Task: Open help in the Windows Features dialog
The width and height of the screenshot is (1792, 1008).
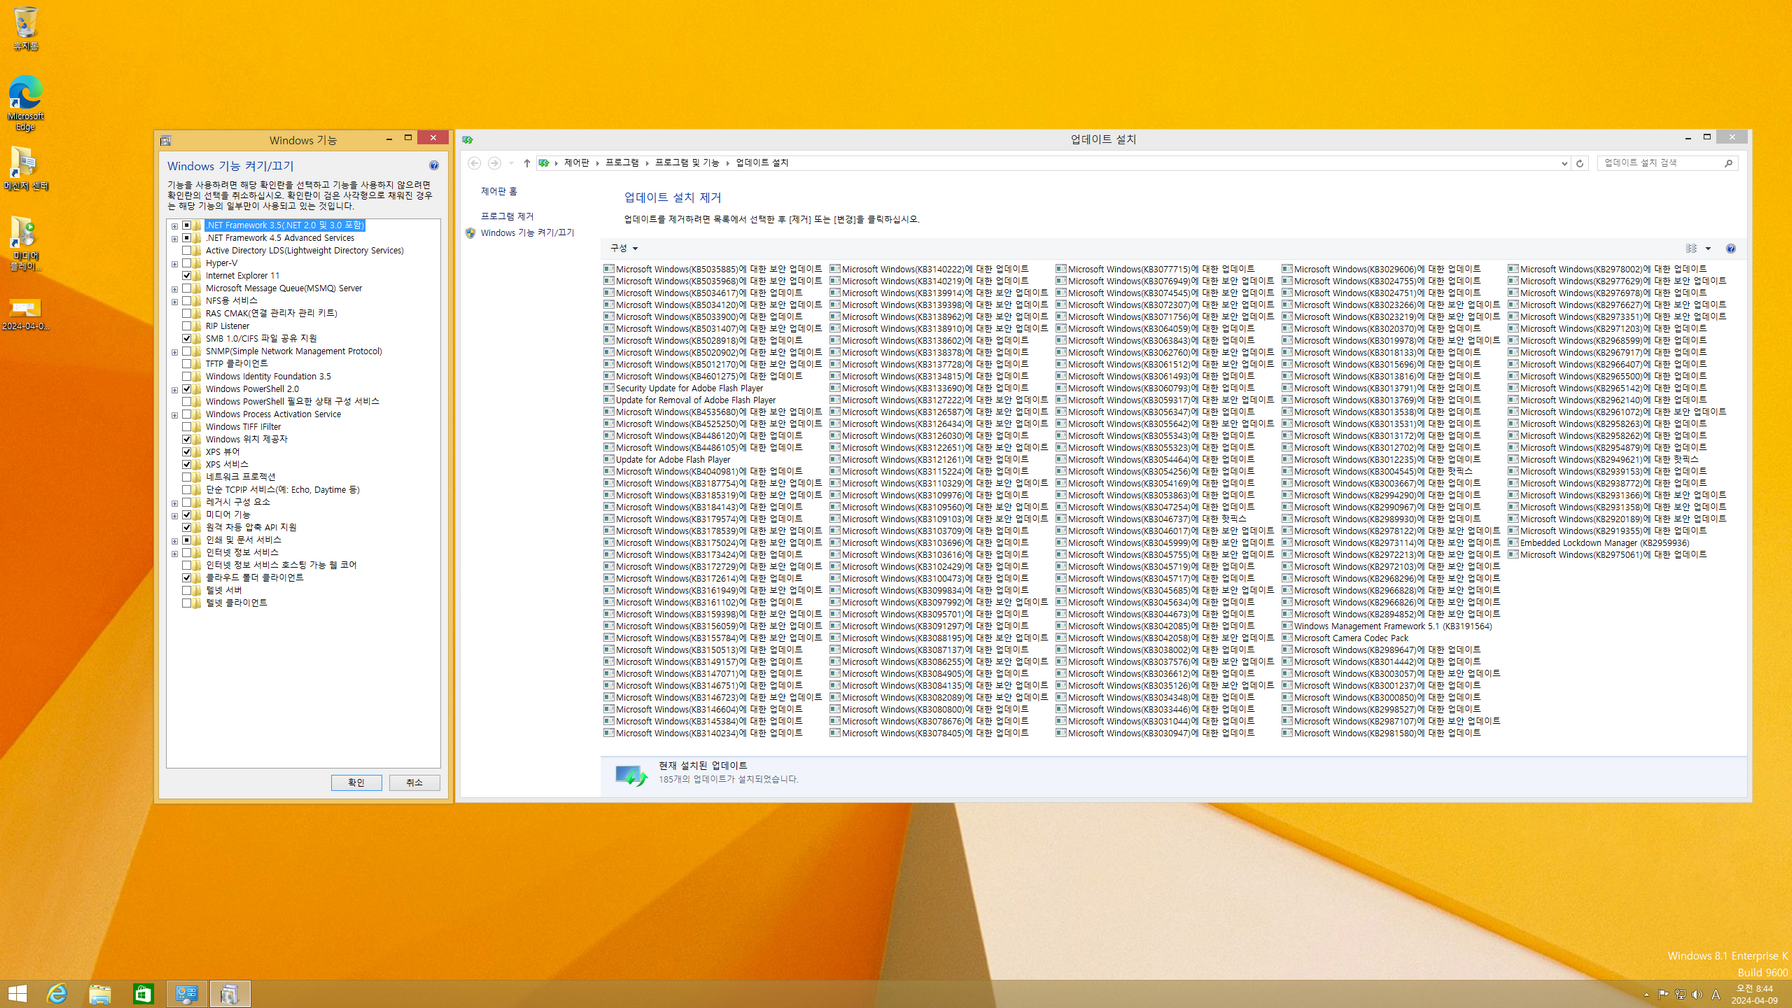Action: (434, 166)
